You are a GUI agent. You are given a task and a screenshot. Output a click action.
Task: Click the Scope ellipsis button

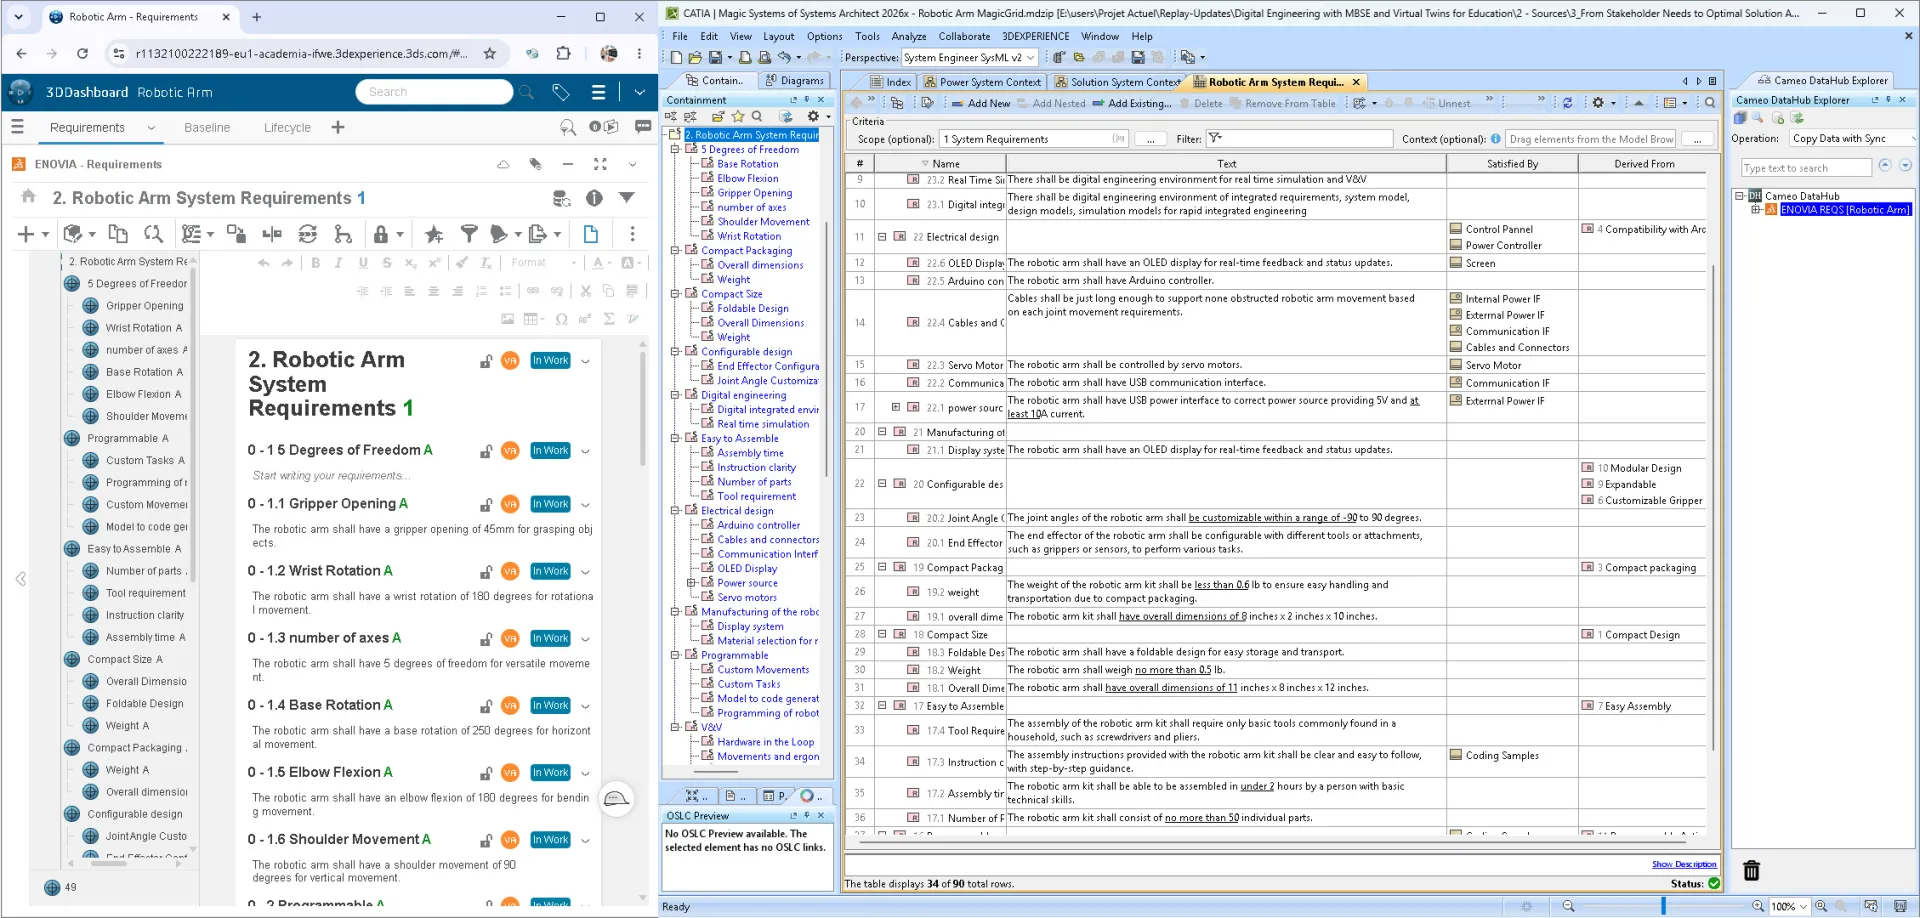[1150, 139]
